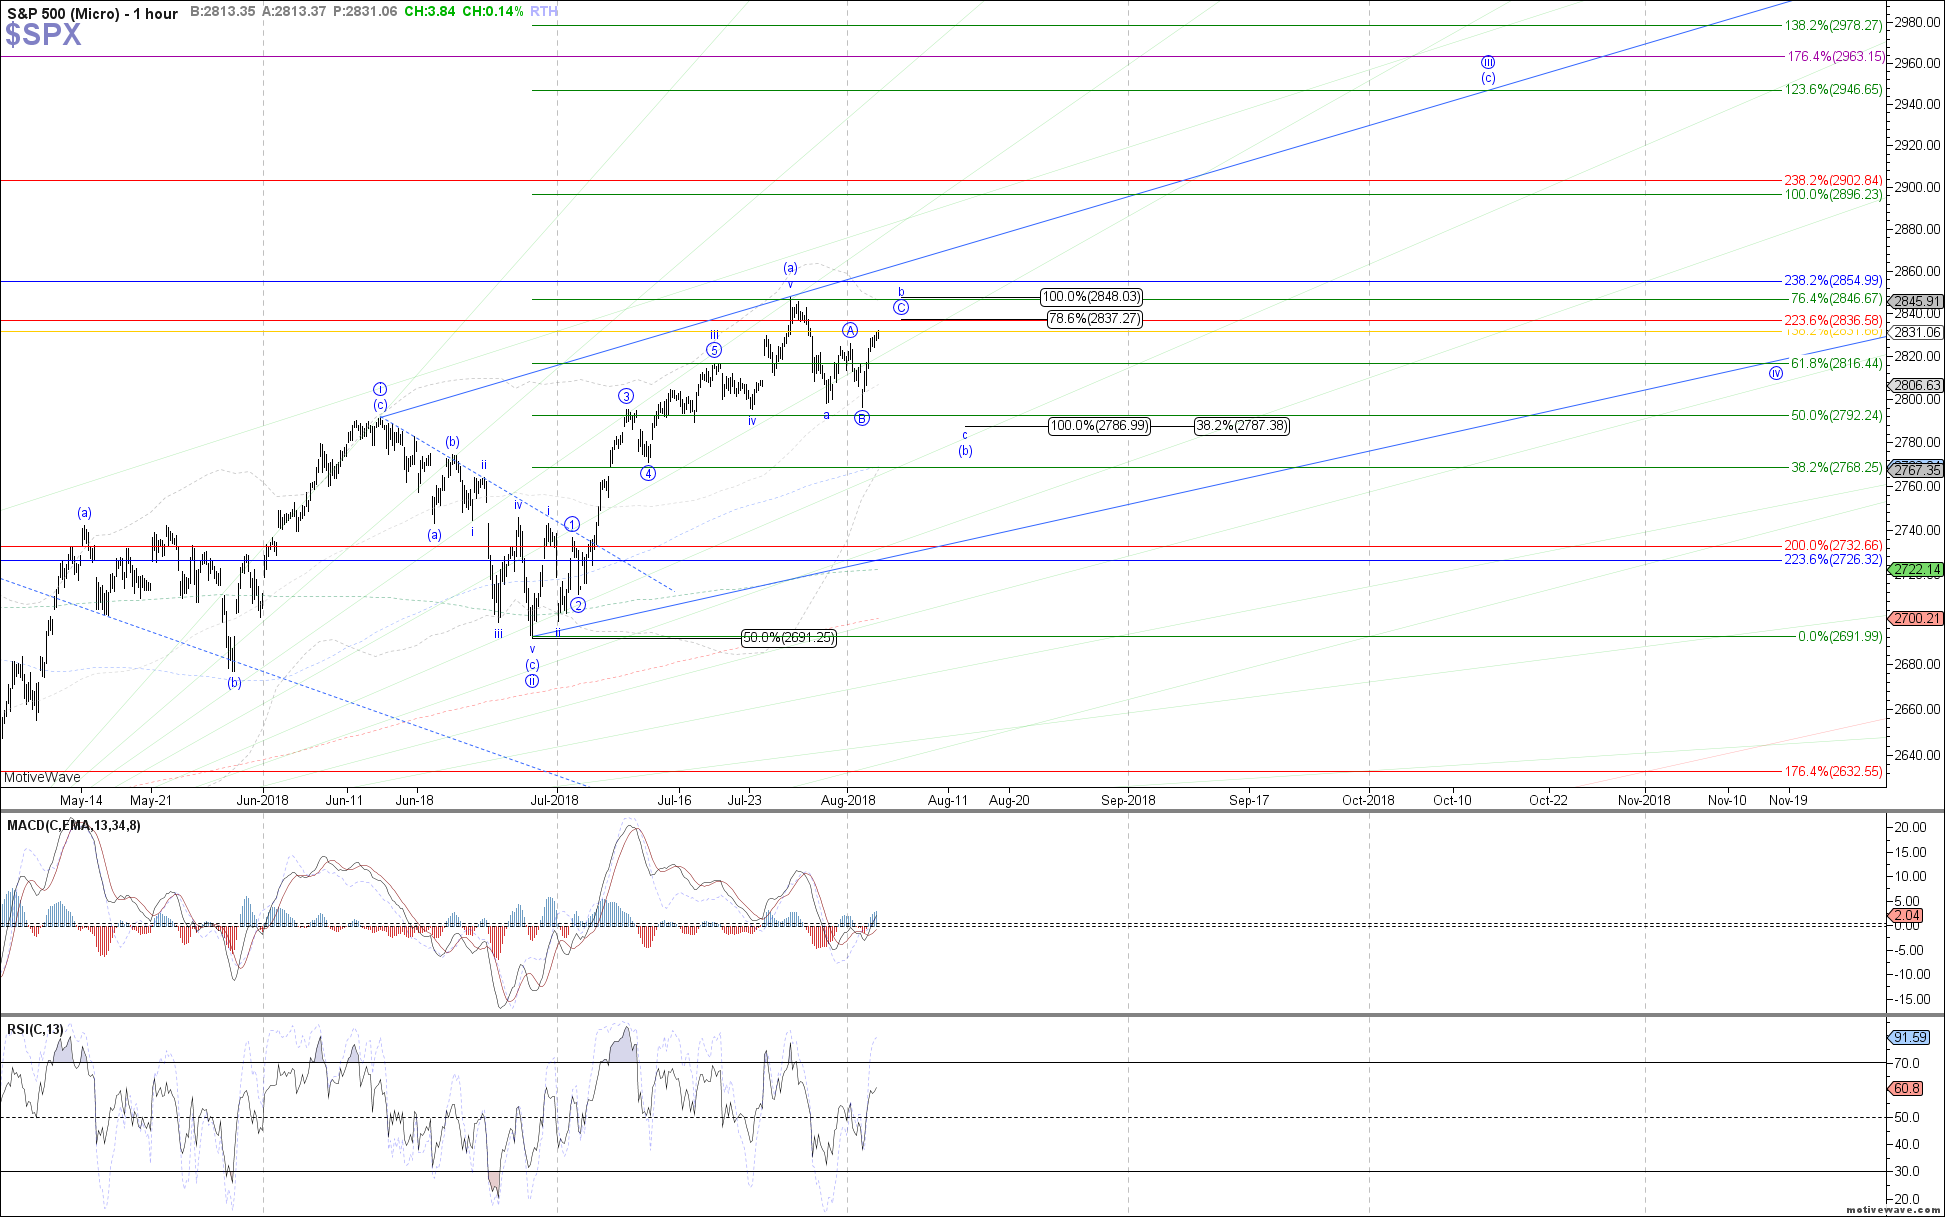1945x1217 pixels.
Task: Click the 223.6%(2836.58) red Fibonacci label
Action: [1833, 321]
